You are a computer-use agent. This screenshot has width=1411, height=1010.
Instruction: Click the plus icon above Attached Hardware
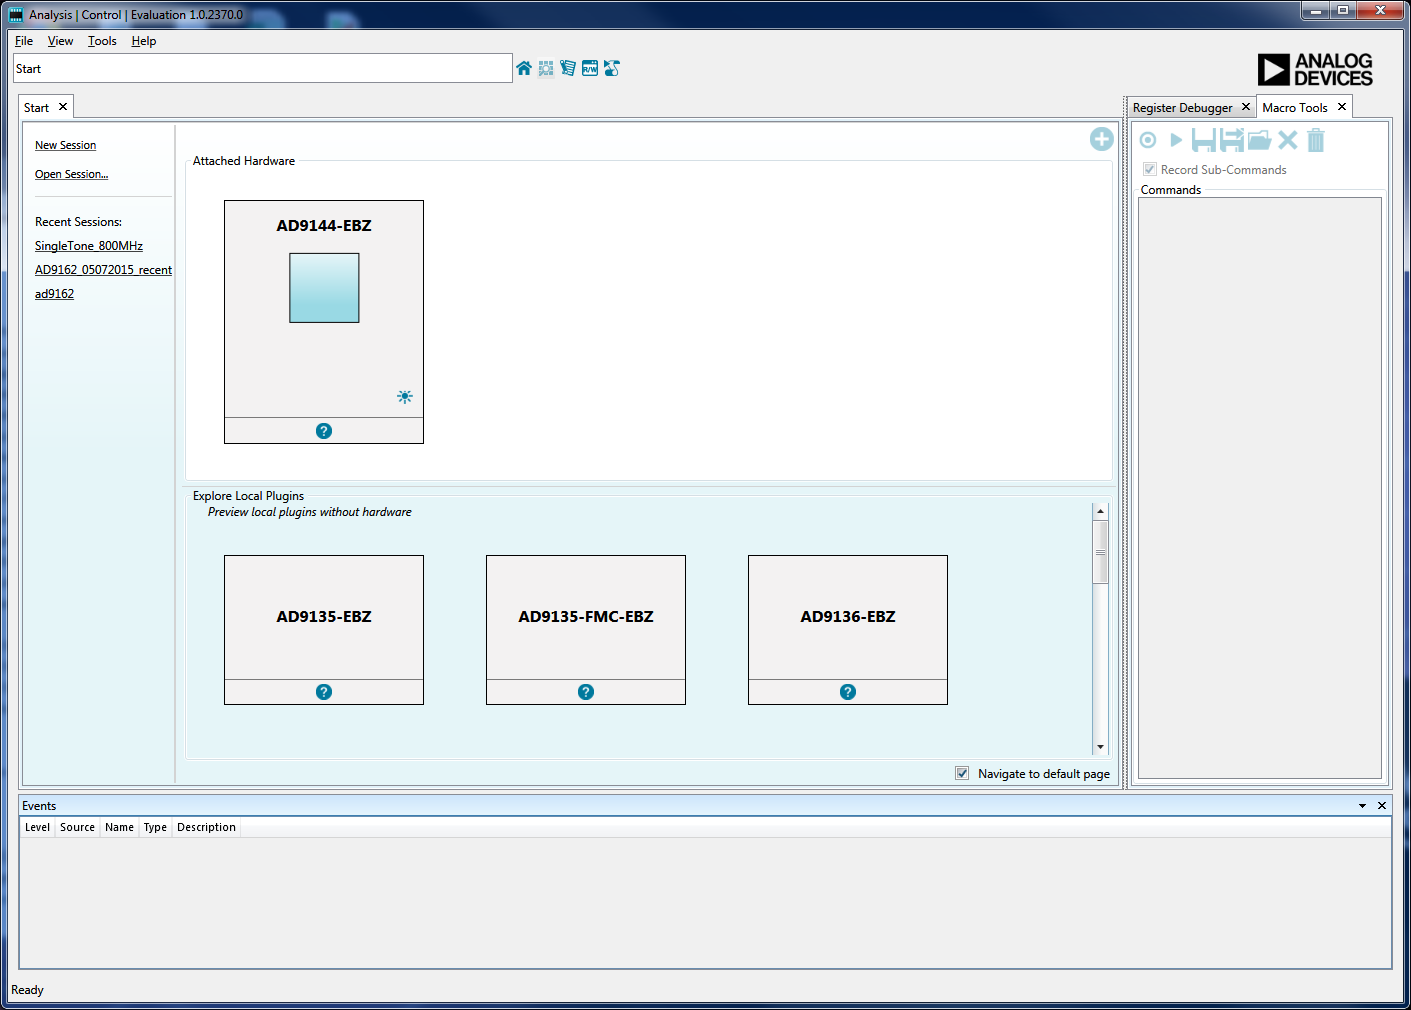(x=1101, y=139)
